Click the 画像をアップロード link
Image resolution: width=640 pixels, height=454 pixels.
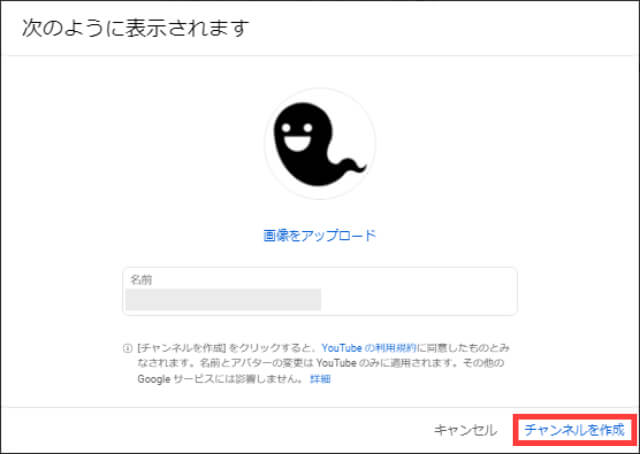tap(320, 236)
